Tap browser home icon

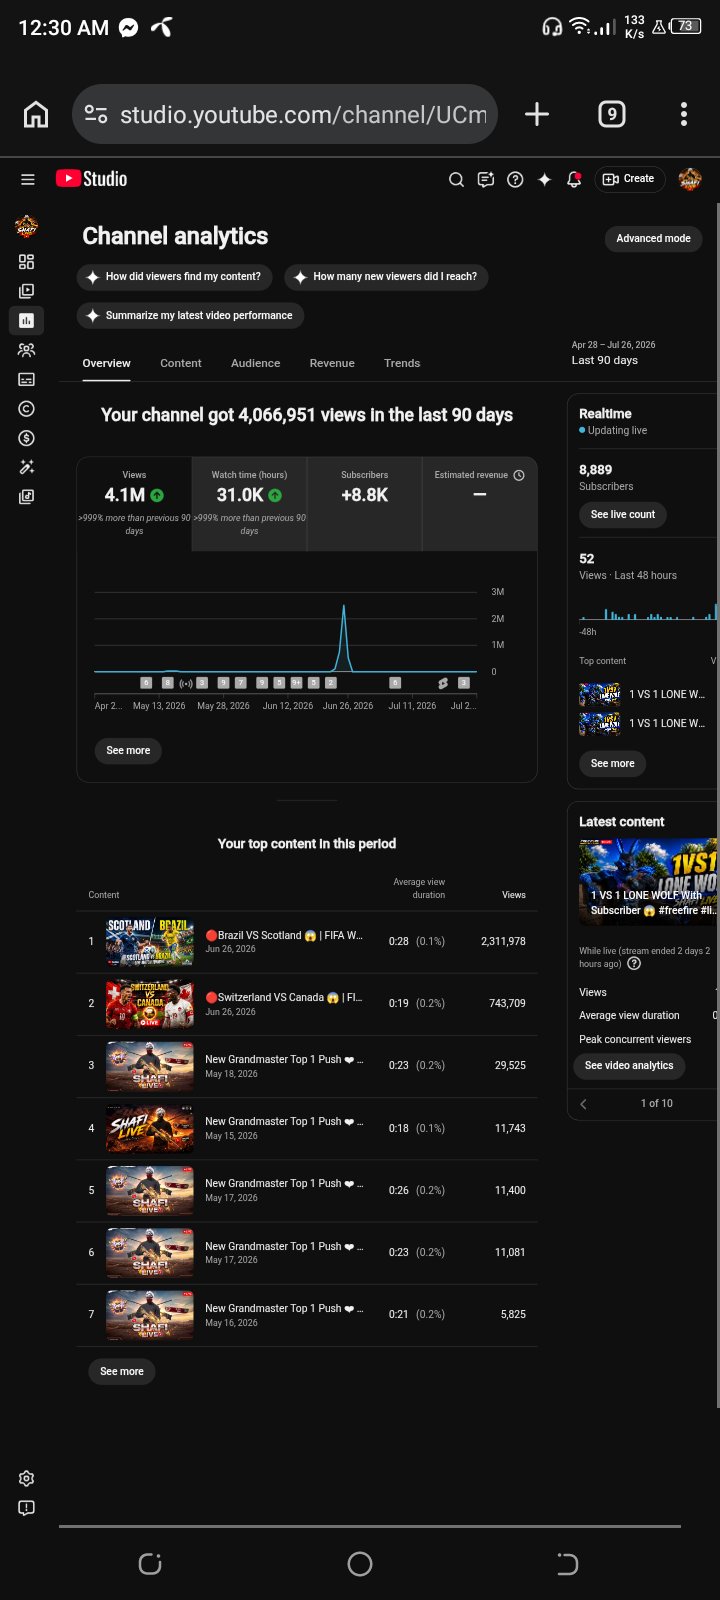tap(36, 115)
